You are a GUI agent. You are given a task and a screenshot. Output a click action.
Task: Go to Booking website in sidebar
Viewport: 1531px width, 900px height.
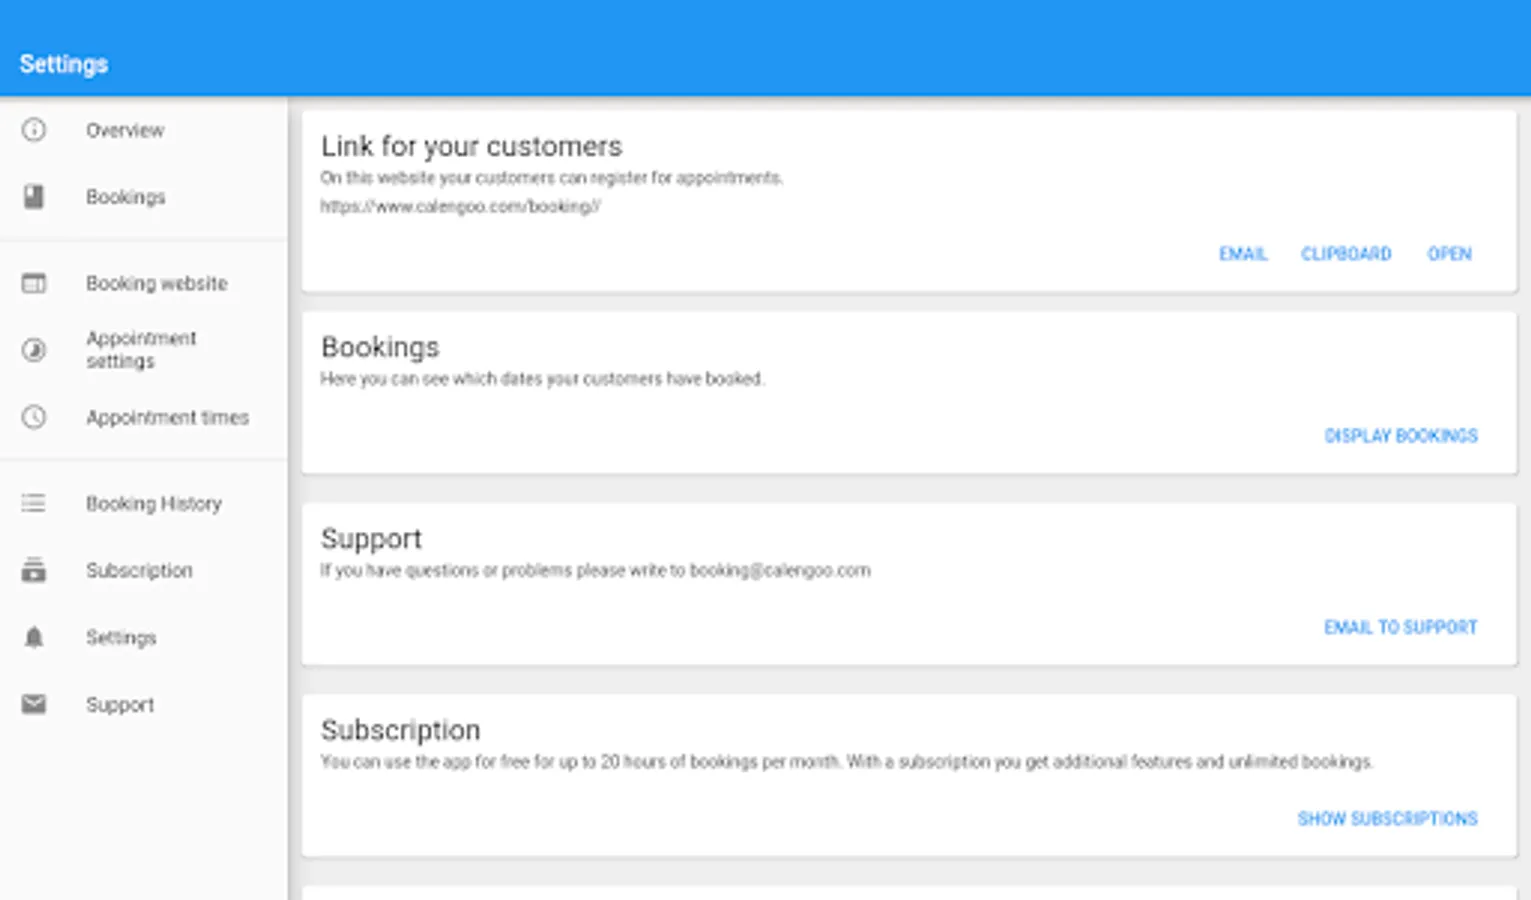pos(156,283)
